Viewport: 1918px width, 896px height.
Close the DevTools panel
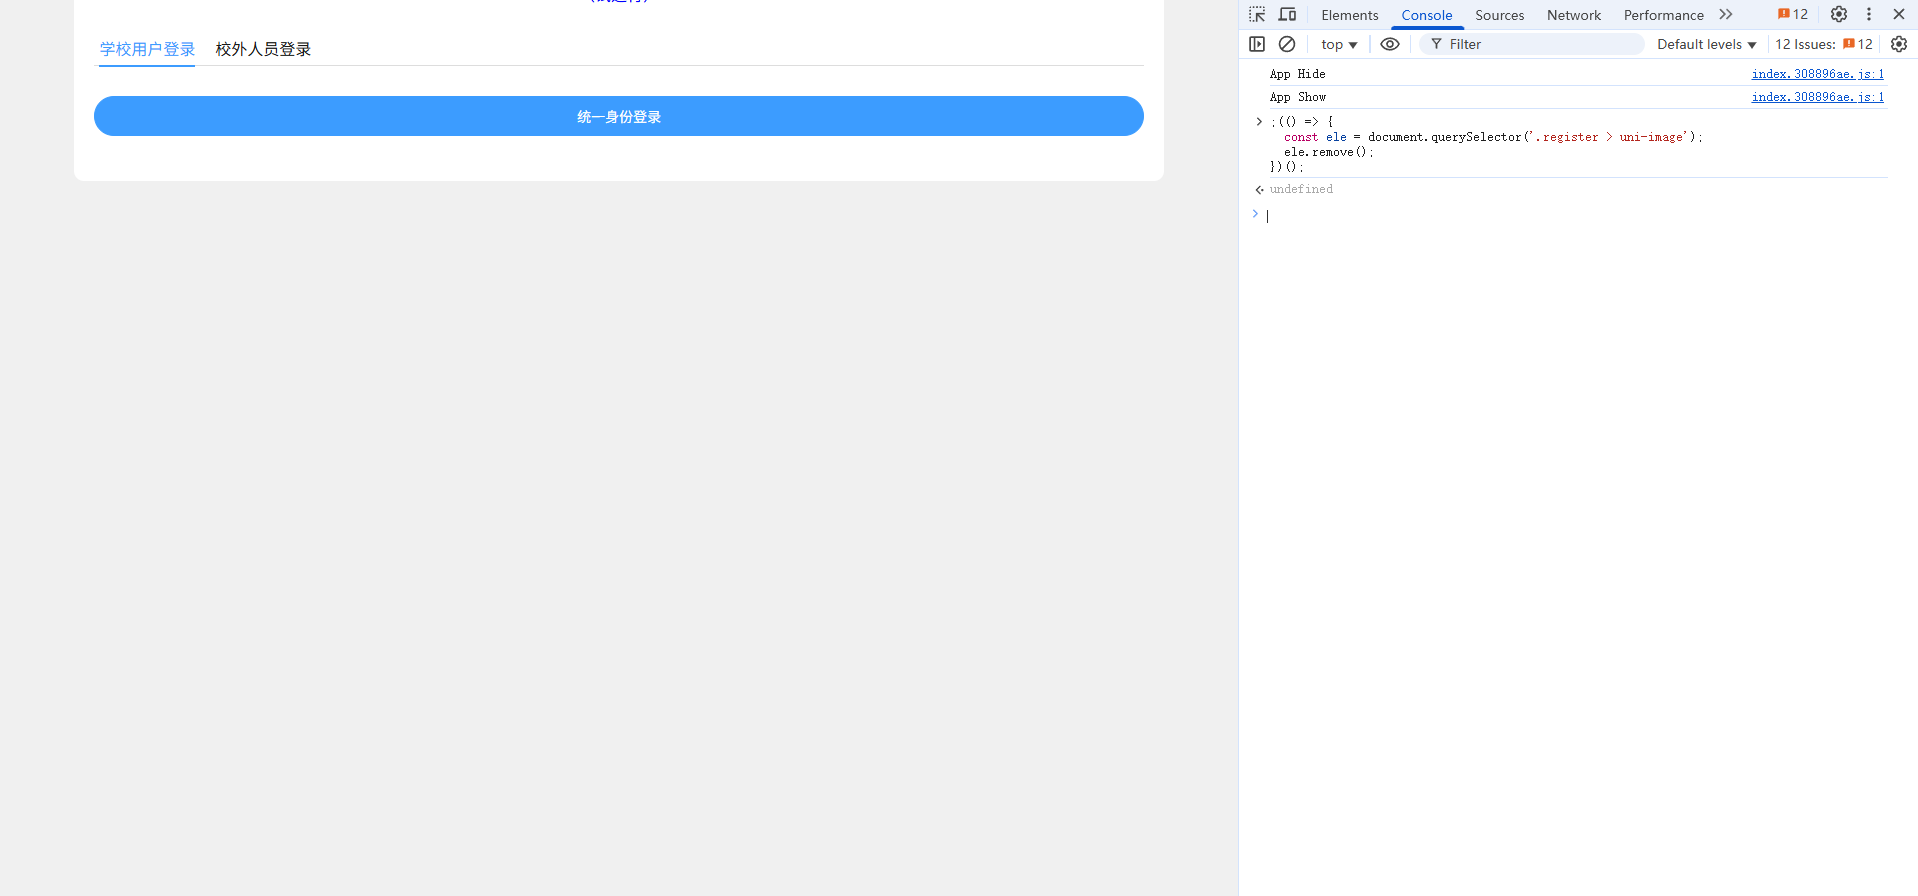tap(1898, 15)
